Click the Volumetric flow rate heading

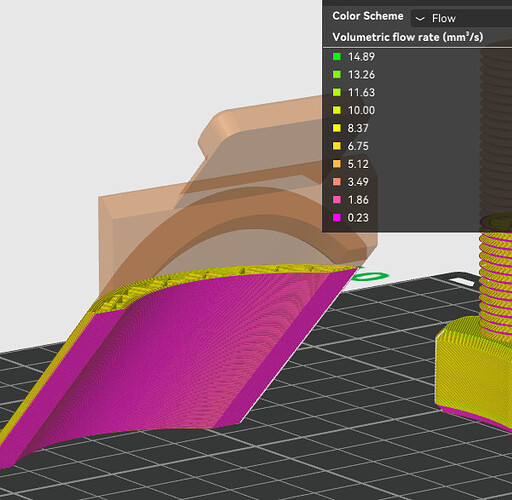click(407, 37)
